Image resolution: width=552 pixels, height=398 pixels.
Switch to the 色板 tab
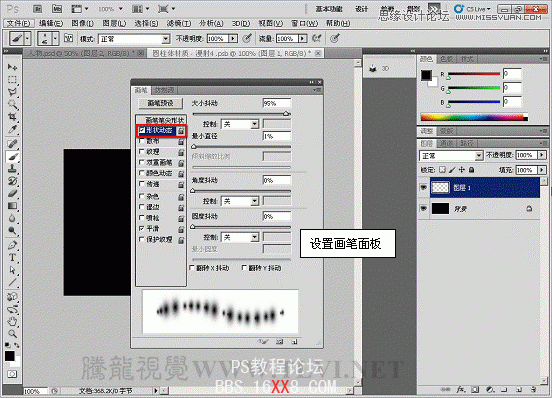pyautogui.click(x=446, y=59)
